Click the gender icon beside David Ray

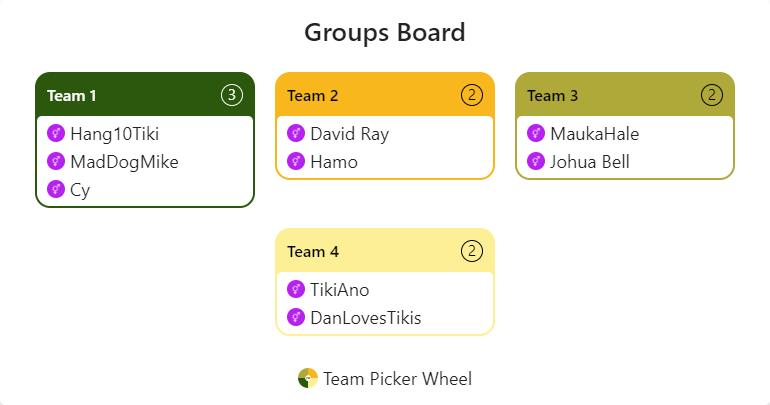(296, 133)
